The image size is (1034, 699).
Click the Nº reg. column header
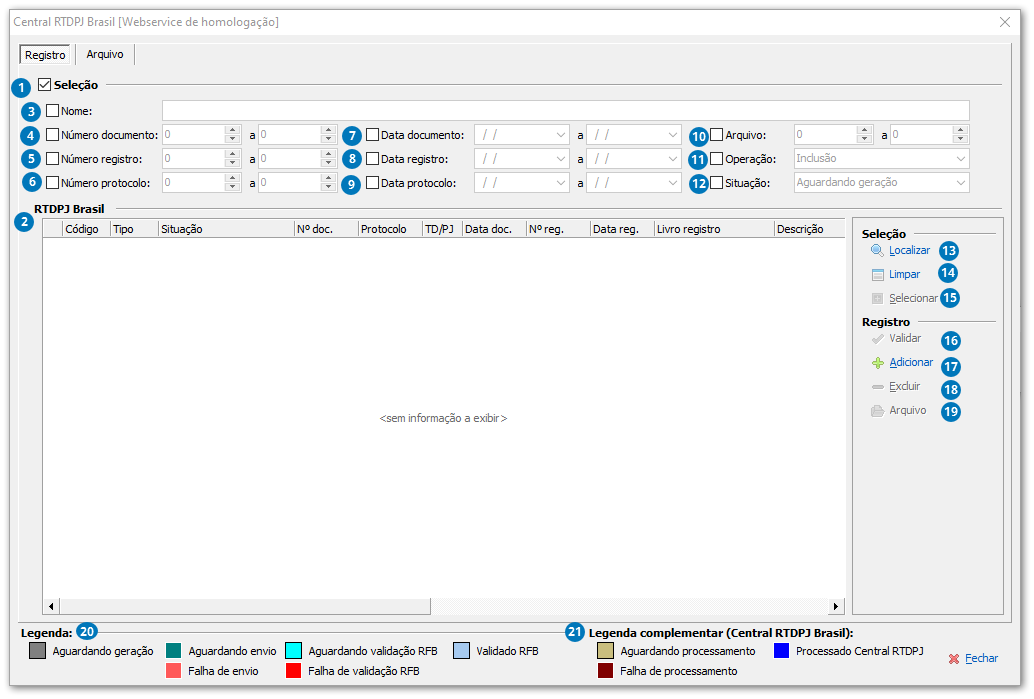pyautogui.click(x=559, y=229)
